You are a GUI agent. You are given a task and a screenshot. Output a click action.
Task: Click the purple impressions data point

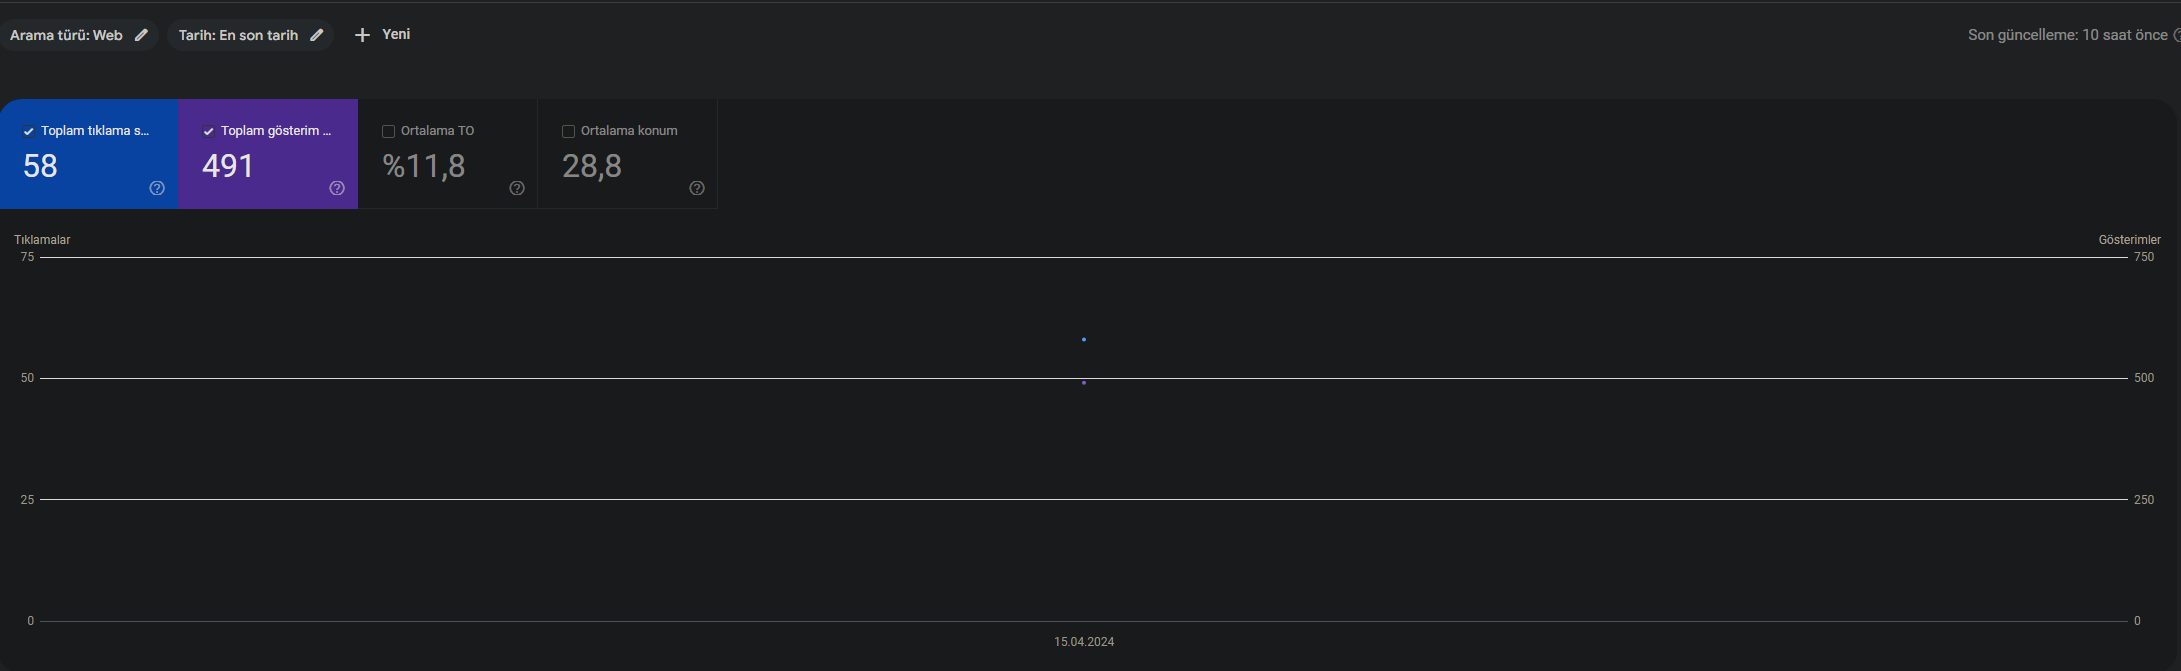click(1084, 383)
